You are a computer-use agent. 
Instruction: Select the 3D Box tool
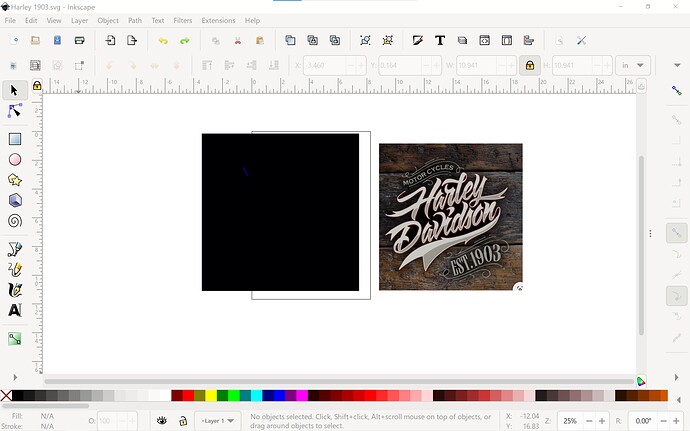tap(15, 200)
